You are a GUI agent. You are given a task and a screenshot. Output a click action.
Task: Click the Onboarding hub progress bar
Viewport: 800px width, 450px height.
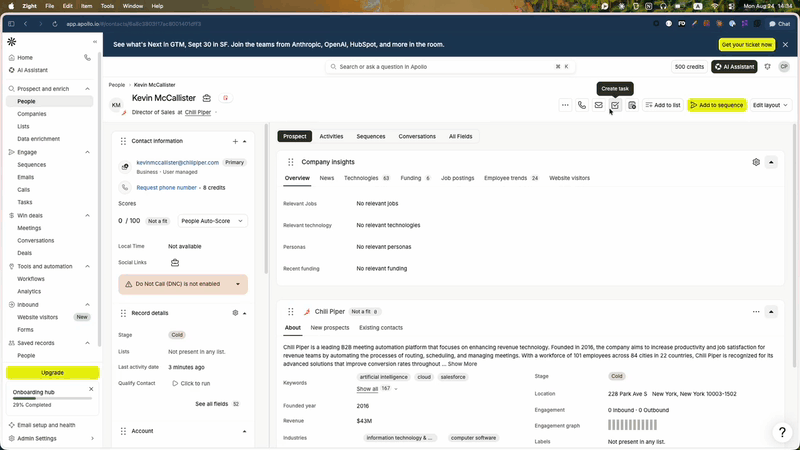click(x=52, y=398)
